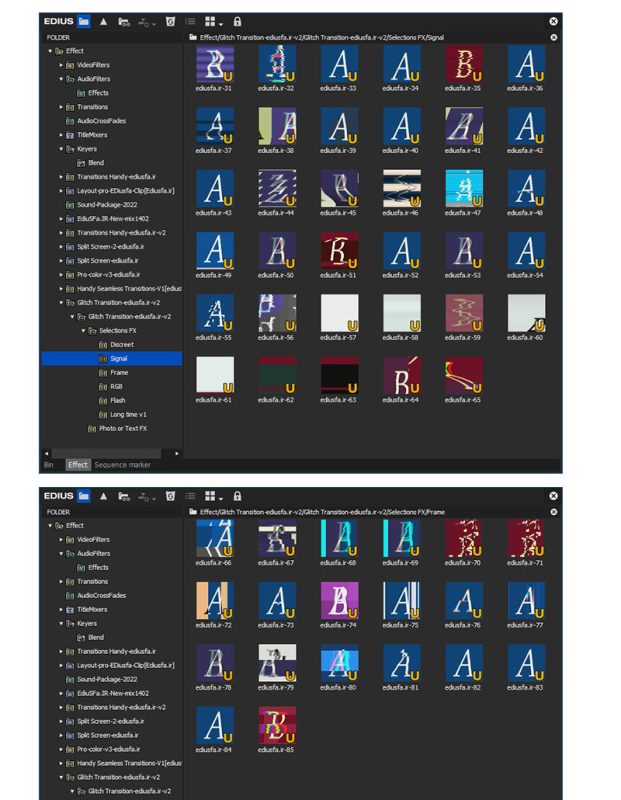The height and width of the screenshot is (800, 621).
Task: Expand Transitions node in Signal window tree
Action: point(61,107)
